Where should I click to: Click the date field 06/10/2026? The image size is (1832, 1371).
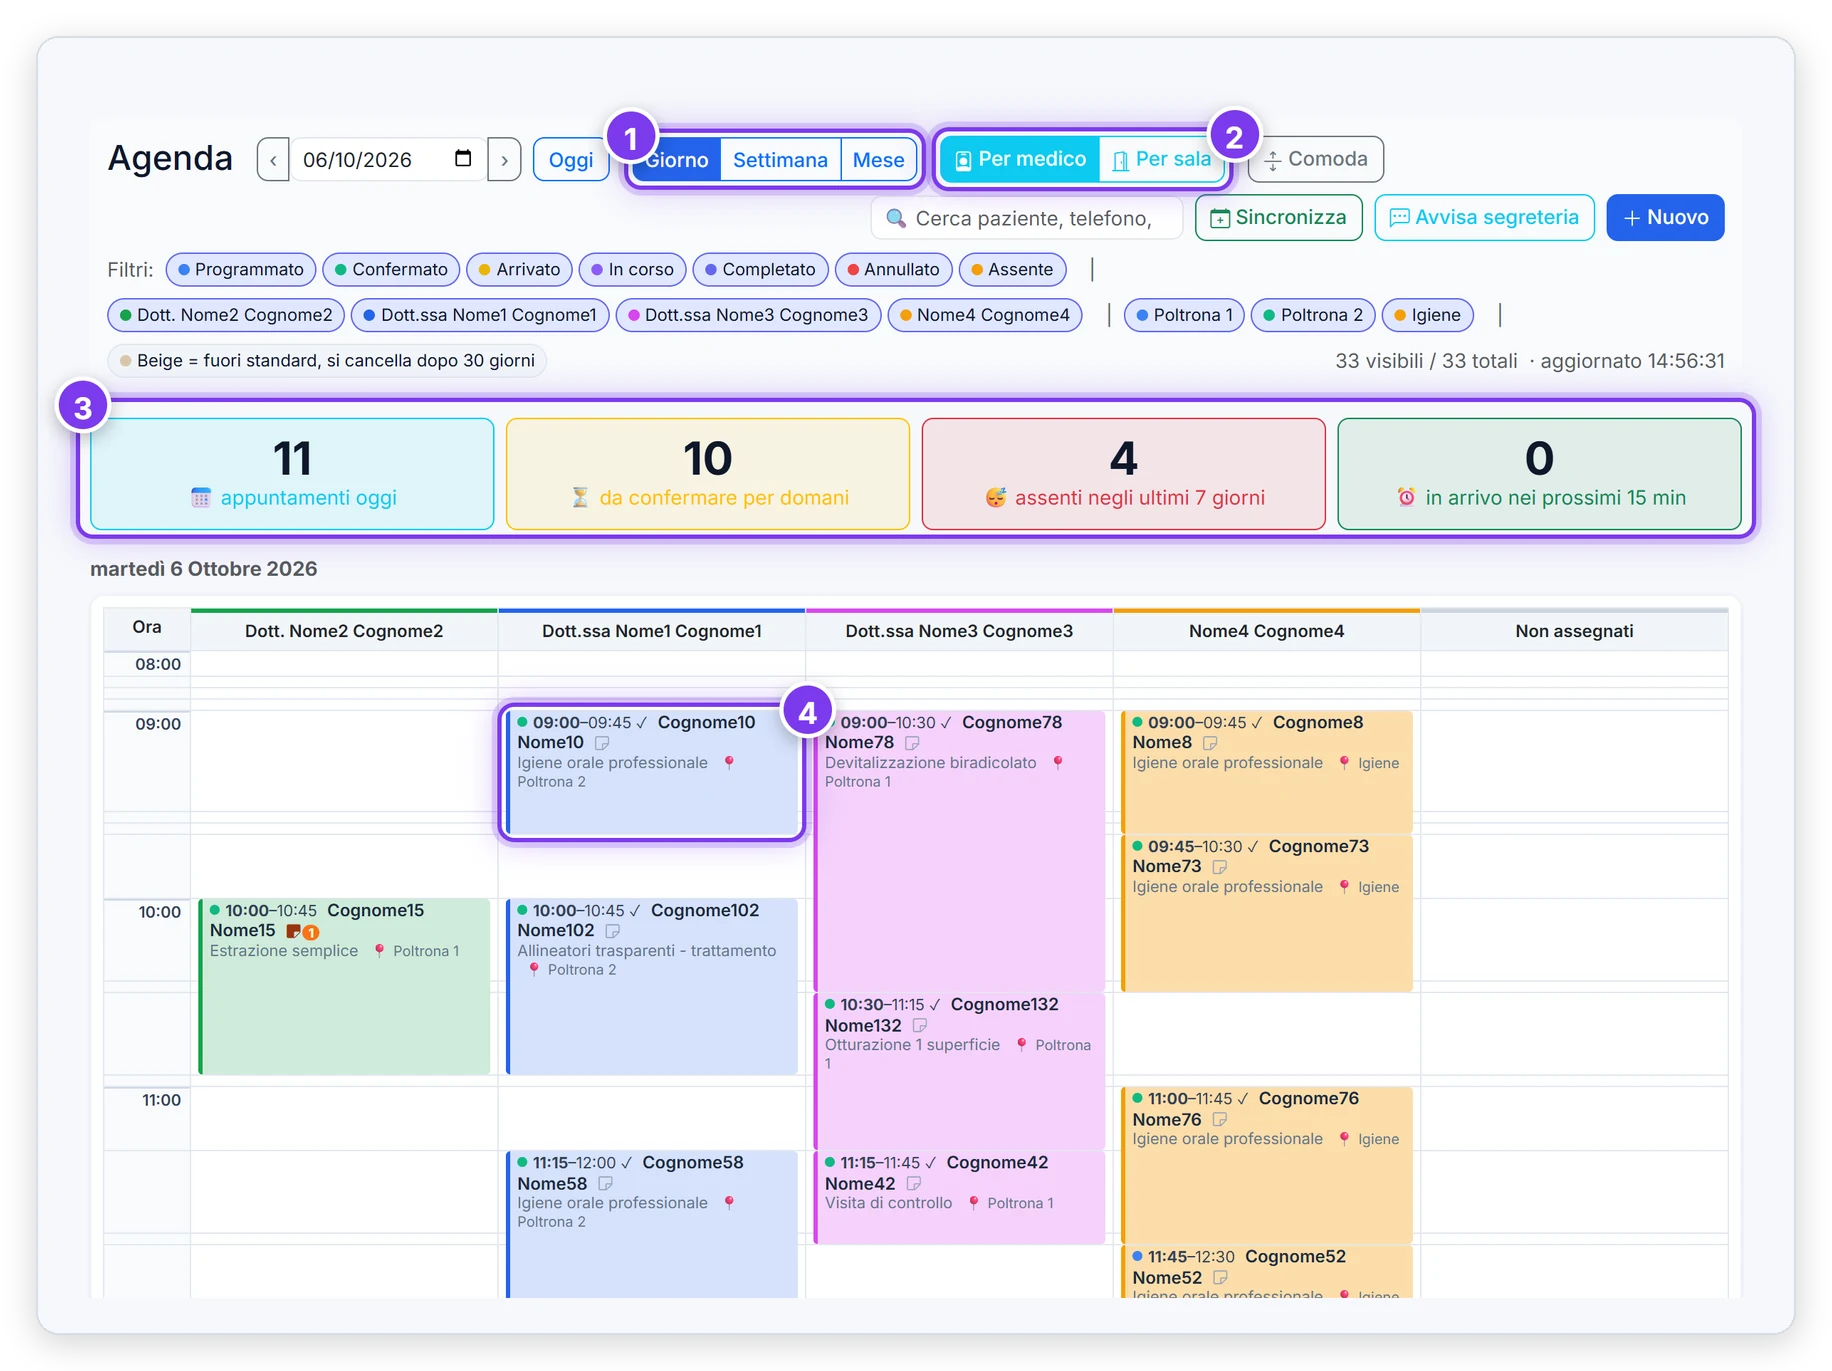coord(388,160)
